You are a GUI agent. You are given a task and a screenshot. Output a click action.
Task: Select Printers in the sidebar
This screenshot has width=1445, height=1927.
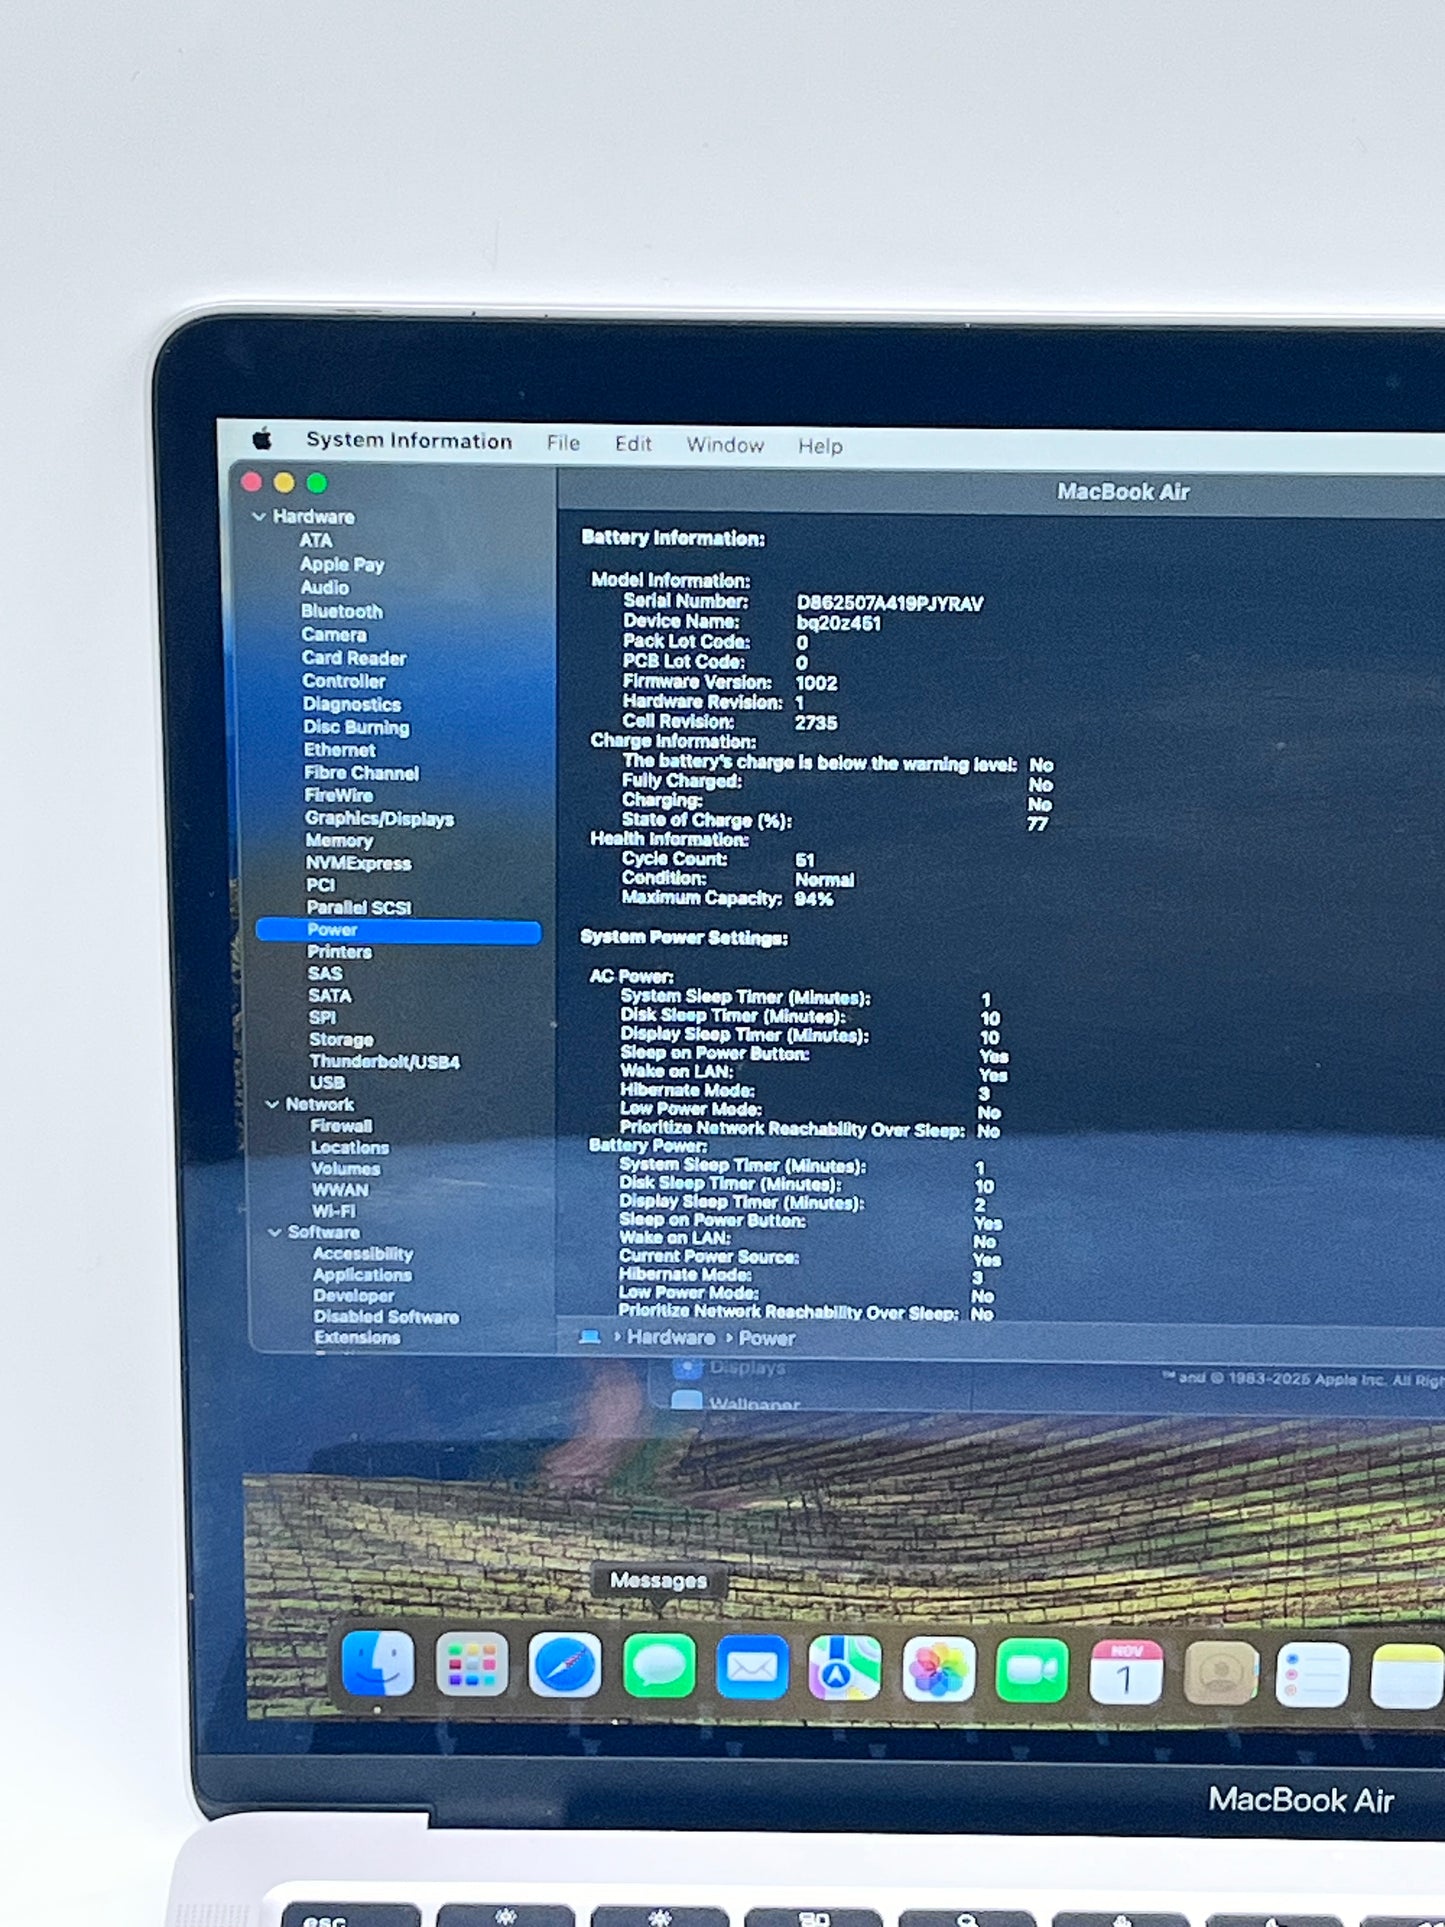point(340,951)
